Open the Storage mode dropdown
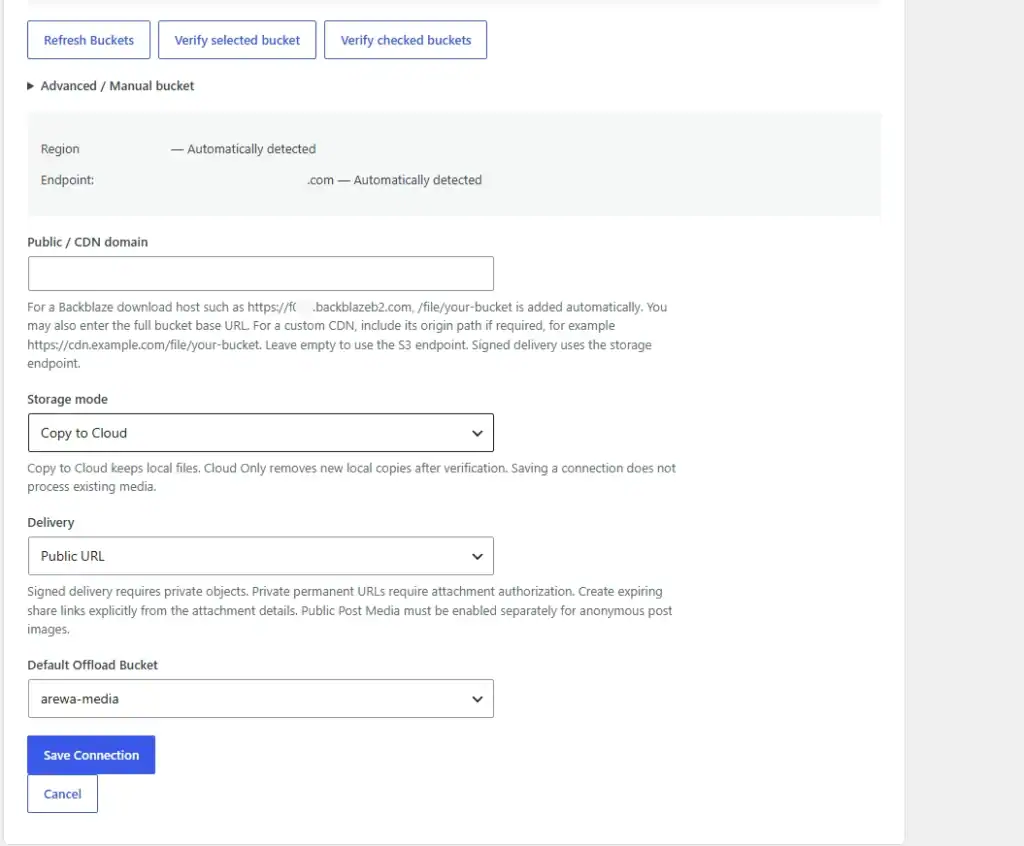Viewport: 1024px width, 846px height. point(261,432)
